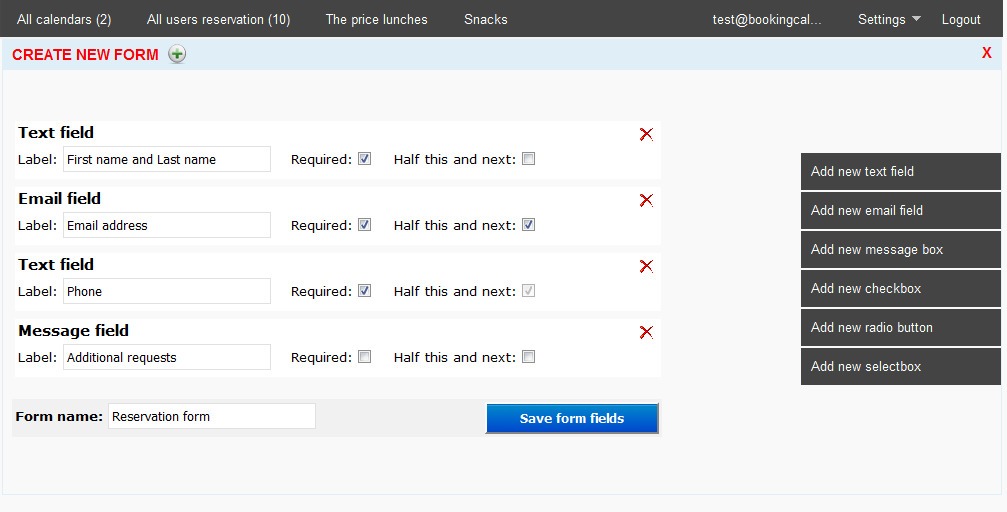Viewport: 1007px width, 512px height.
Task: Open The price lunches page
Action: [376, 19]
